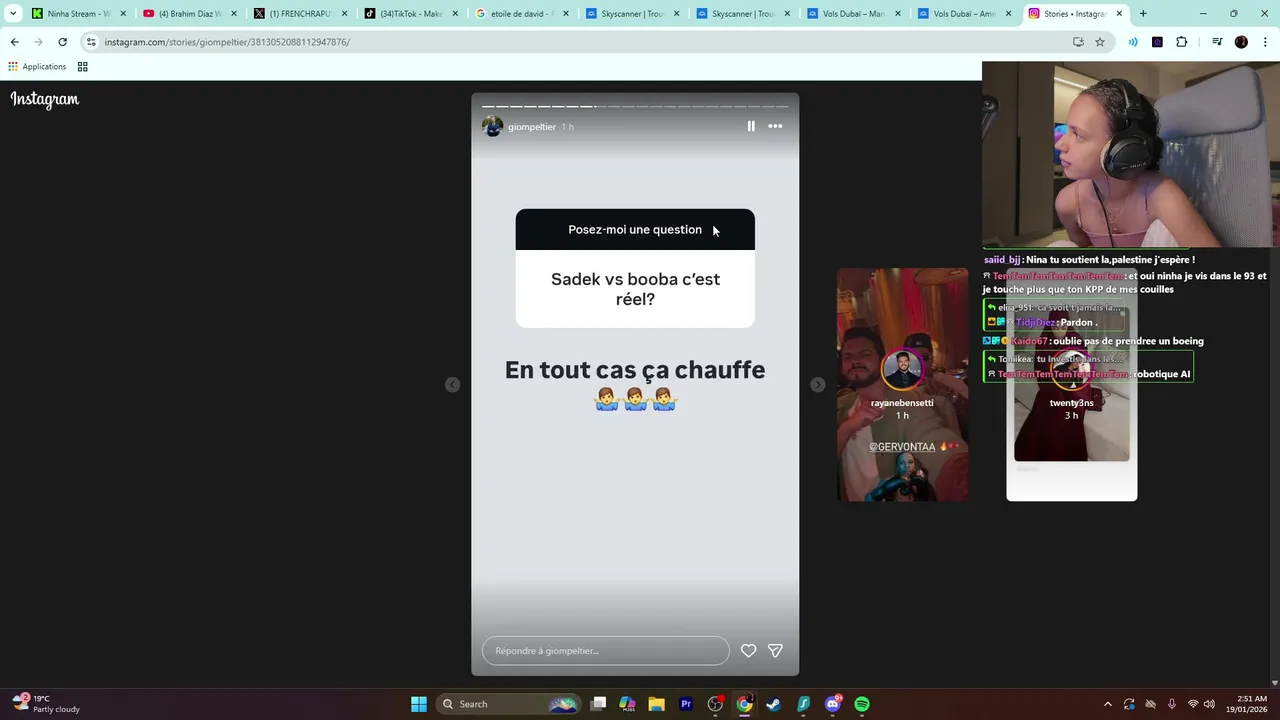The image size is (1280, 720).
Task: Open Chrome extensions puzzle icon
Action: coord(1181,42)
